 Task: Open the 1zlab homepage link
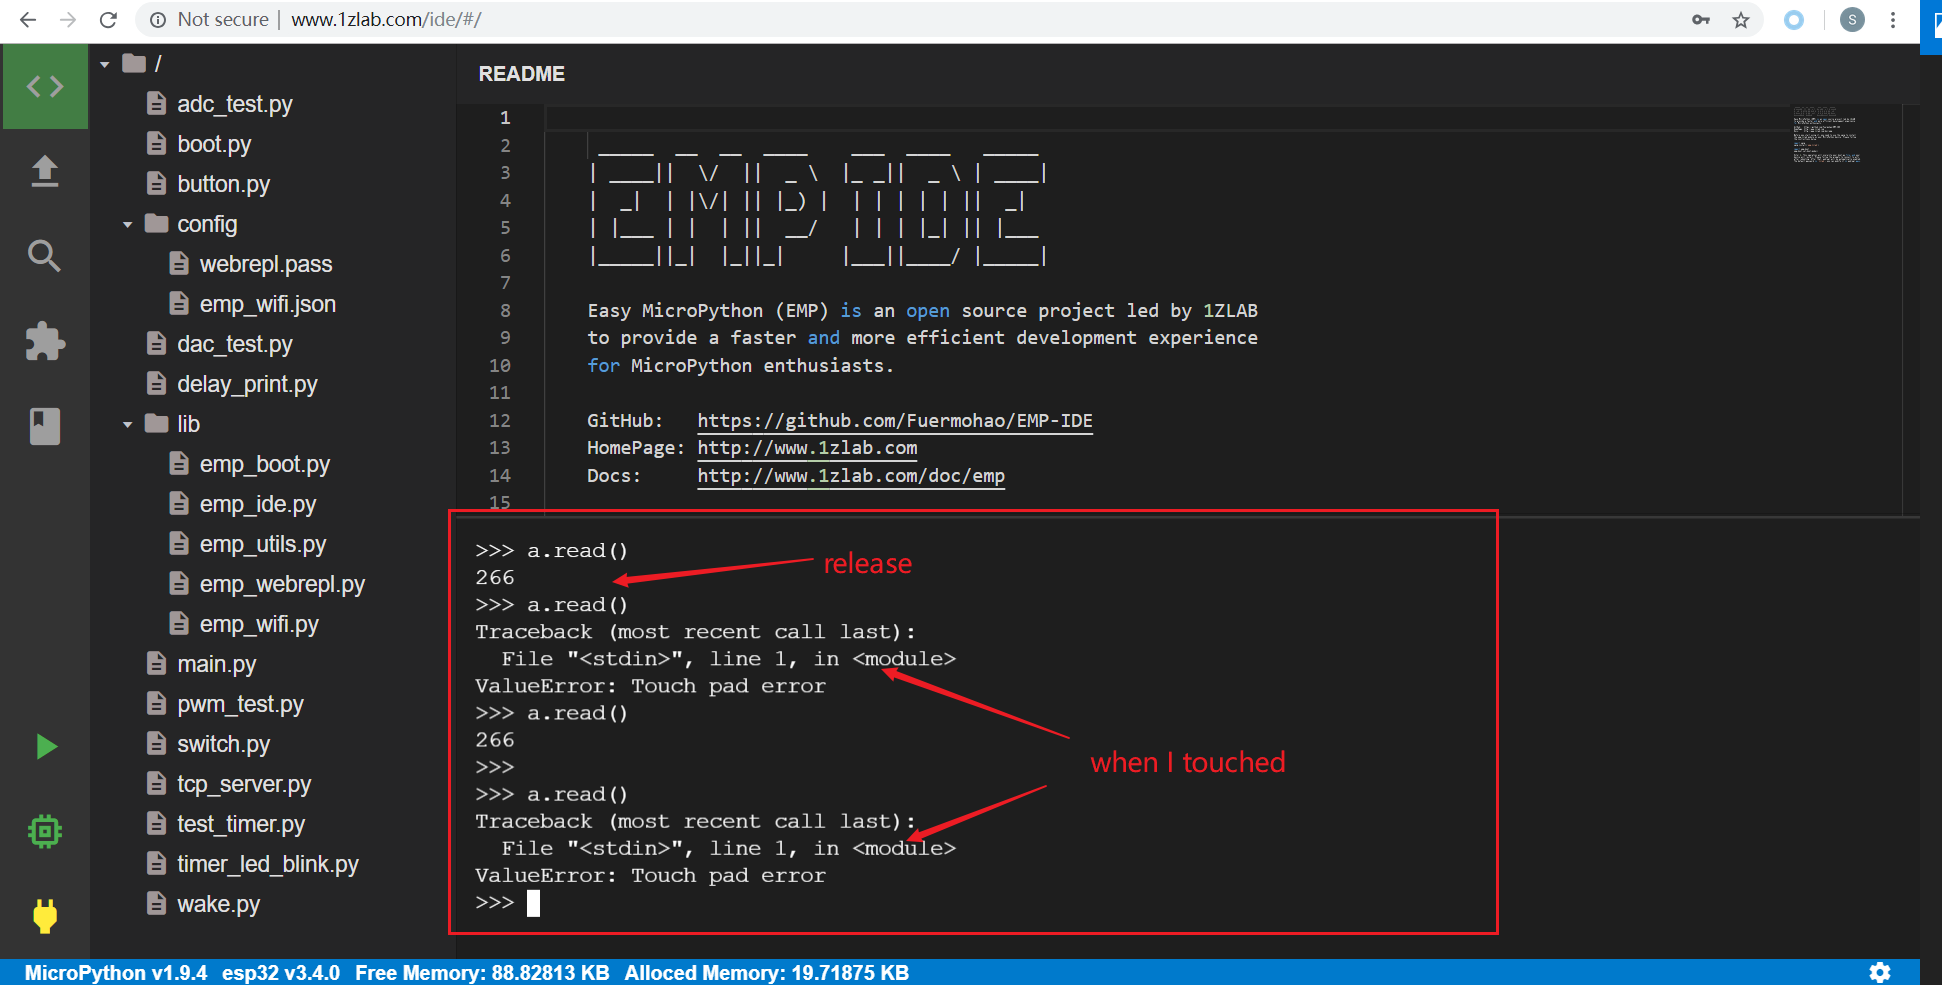coord(807,447)
